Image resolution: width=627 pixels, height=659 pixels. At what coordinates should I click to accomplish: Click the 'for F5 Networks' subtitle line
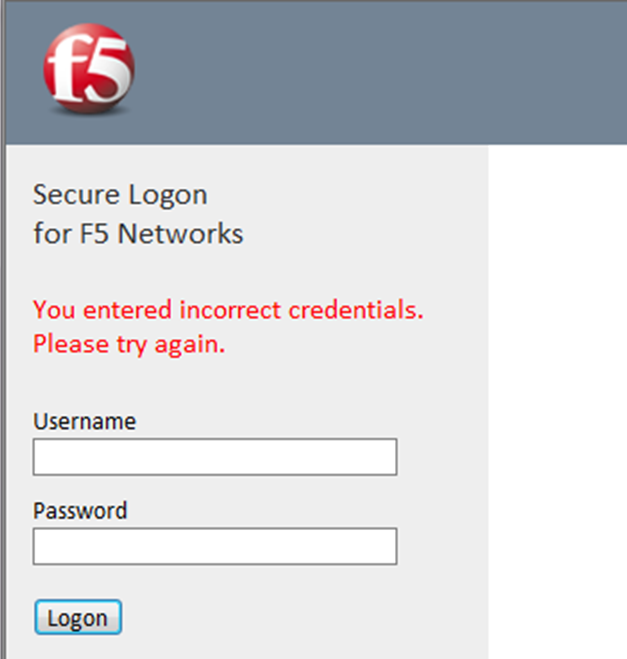pos(138,234)
